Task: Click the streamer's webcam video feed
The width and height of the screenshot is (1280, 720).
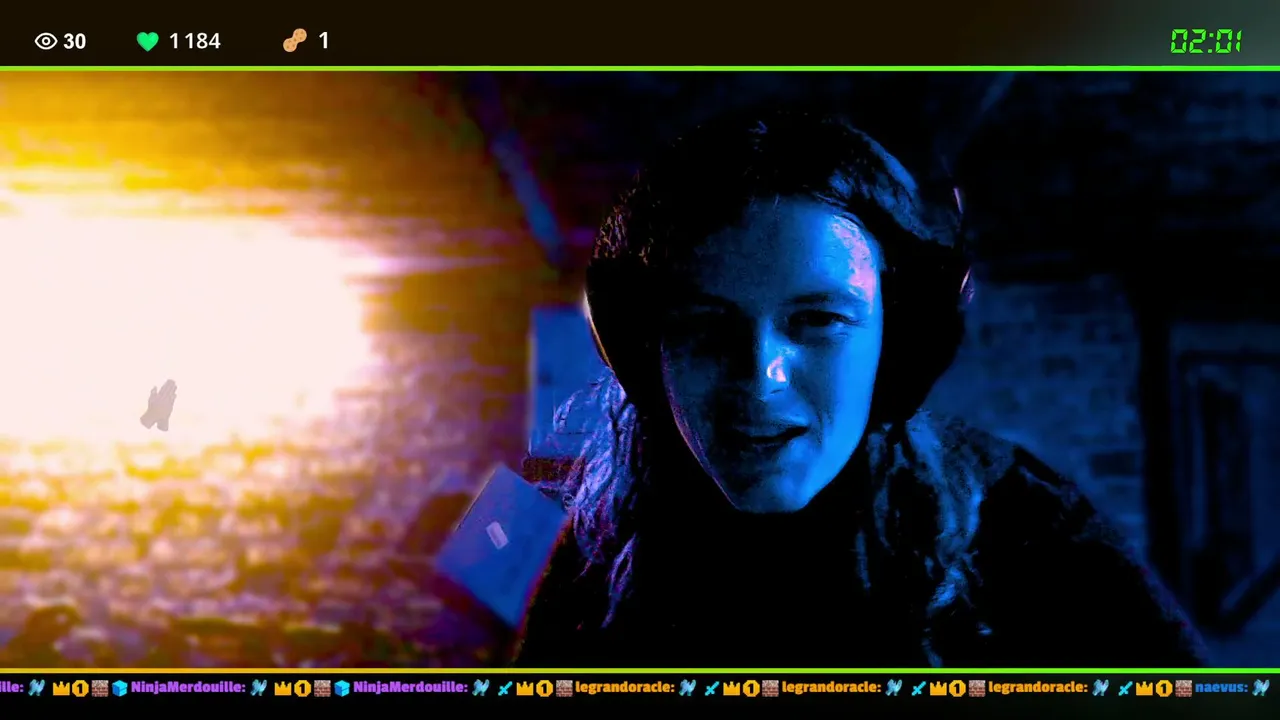Action: [640, 369]
